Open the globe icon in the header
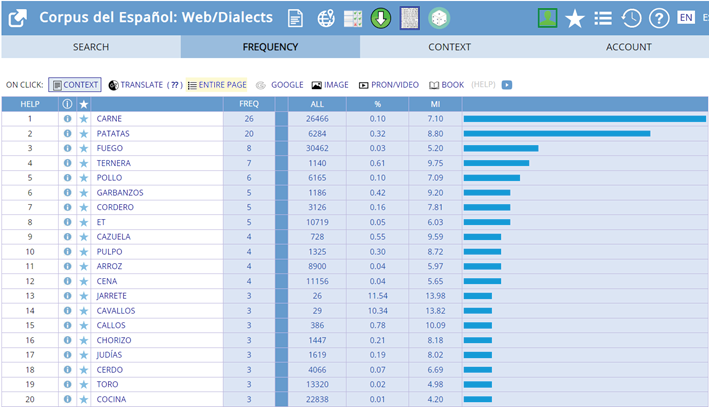 (326, 18)
